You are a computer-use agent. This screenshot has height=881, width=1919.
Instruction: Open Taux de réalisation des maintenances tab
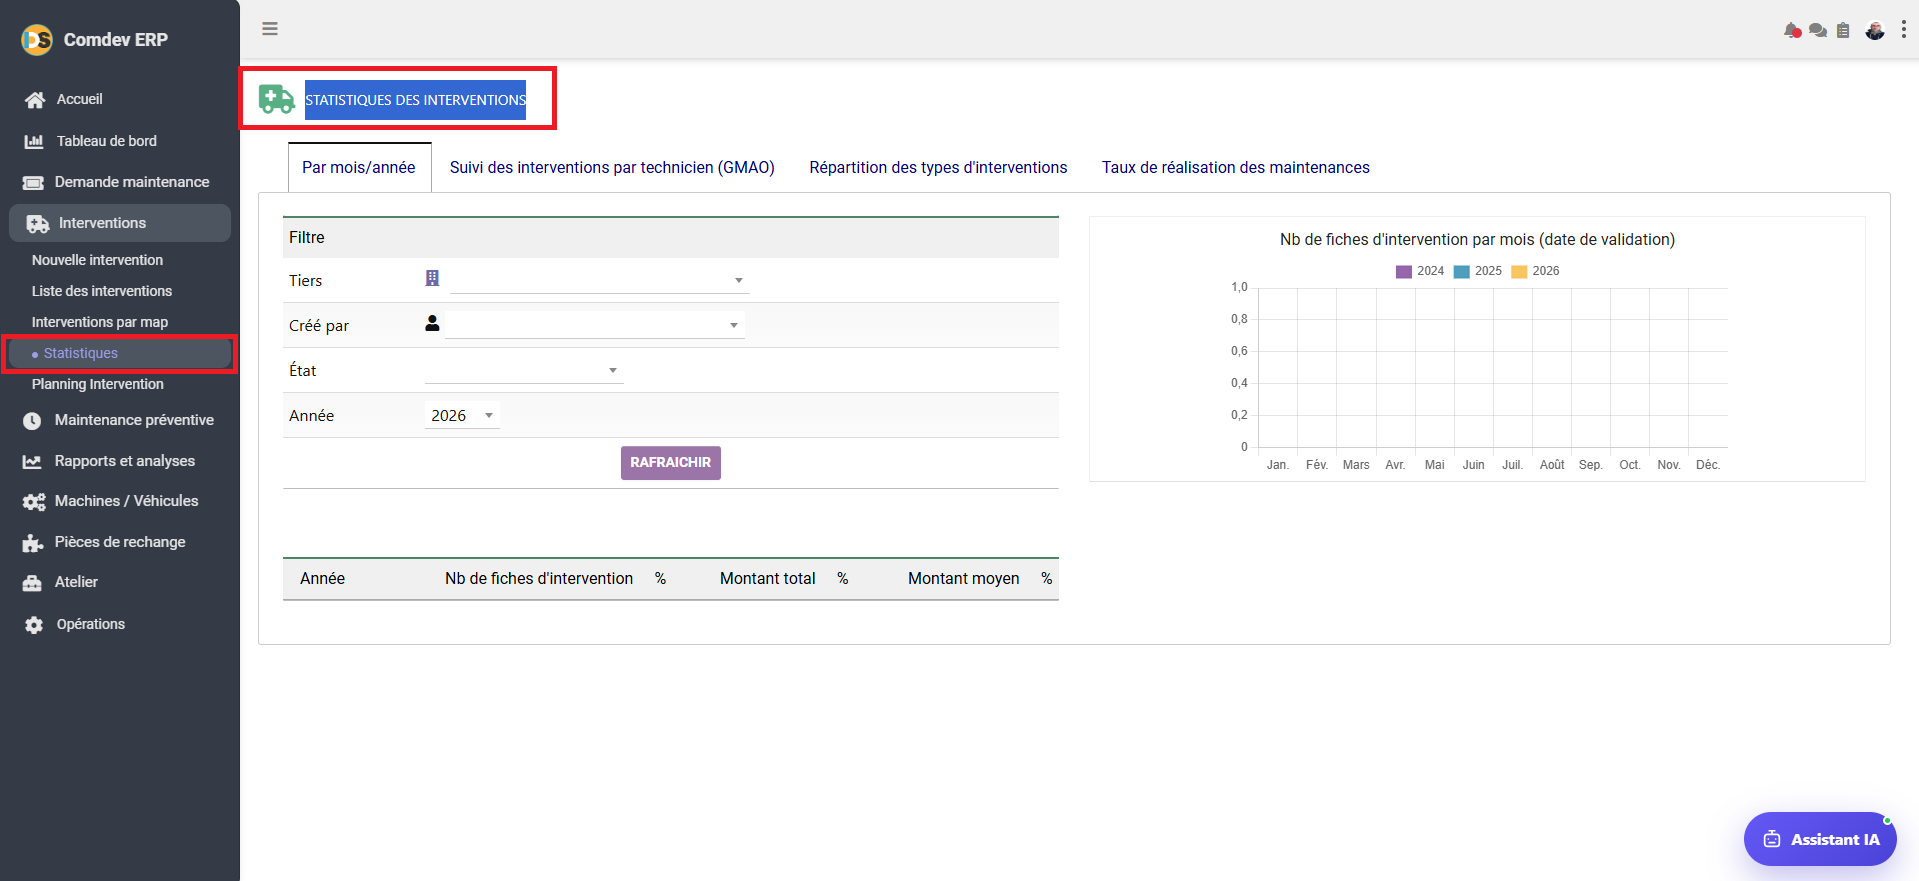1236,167
